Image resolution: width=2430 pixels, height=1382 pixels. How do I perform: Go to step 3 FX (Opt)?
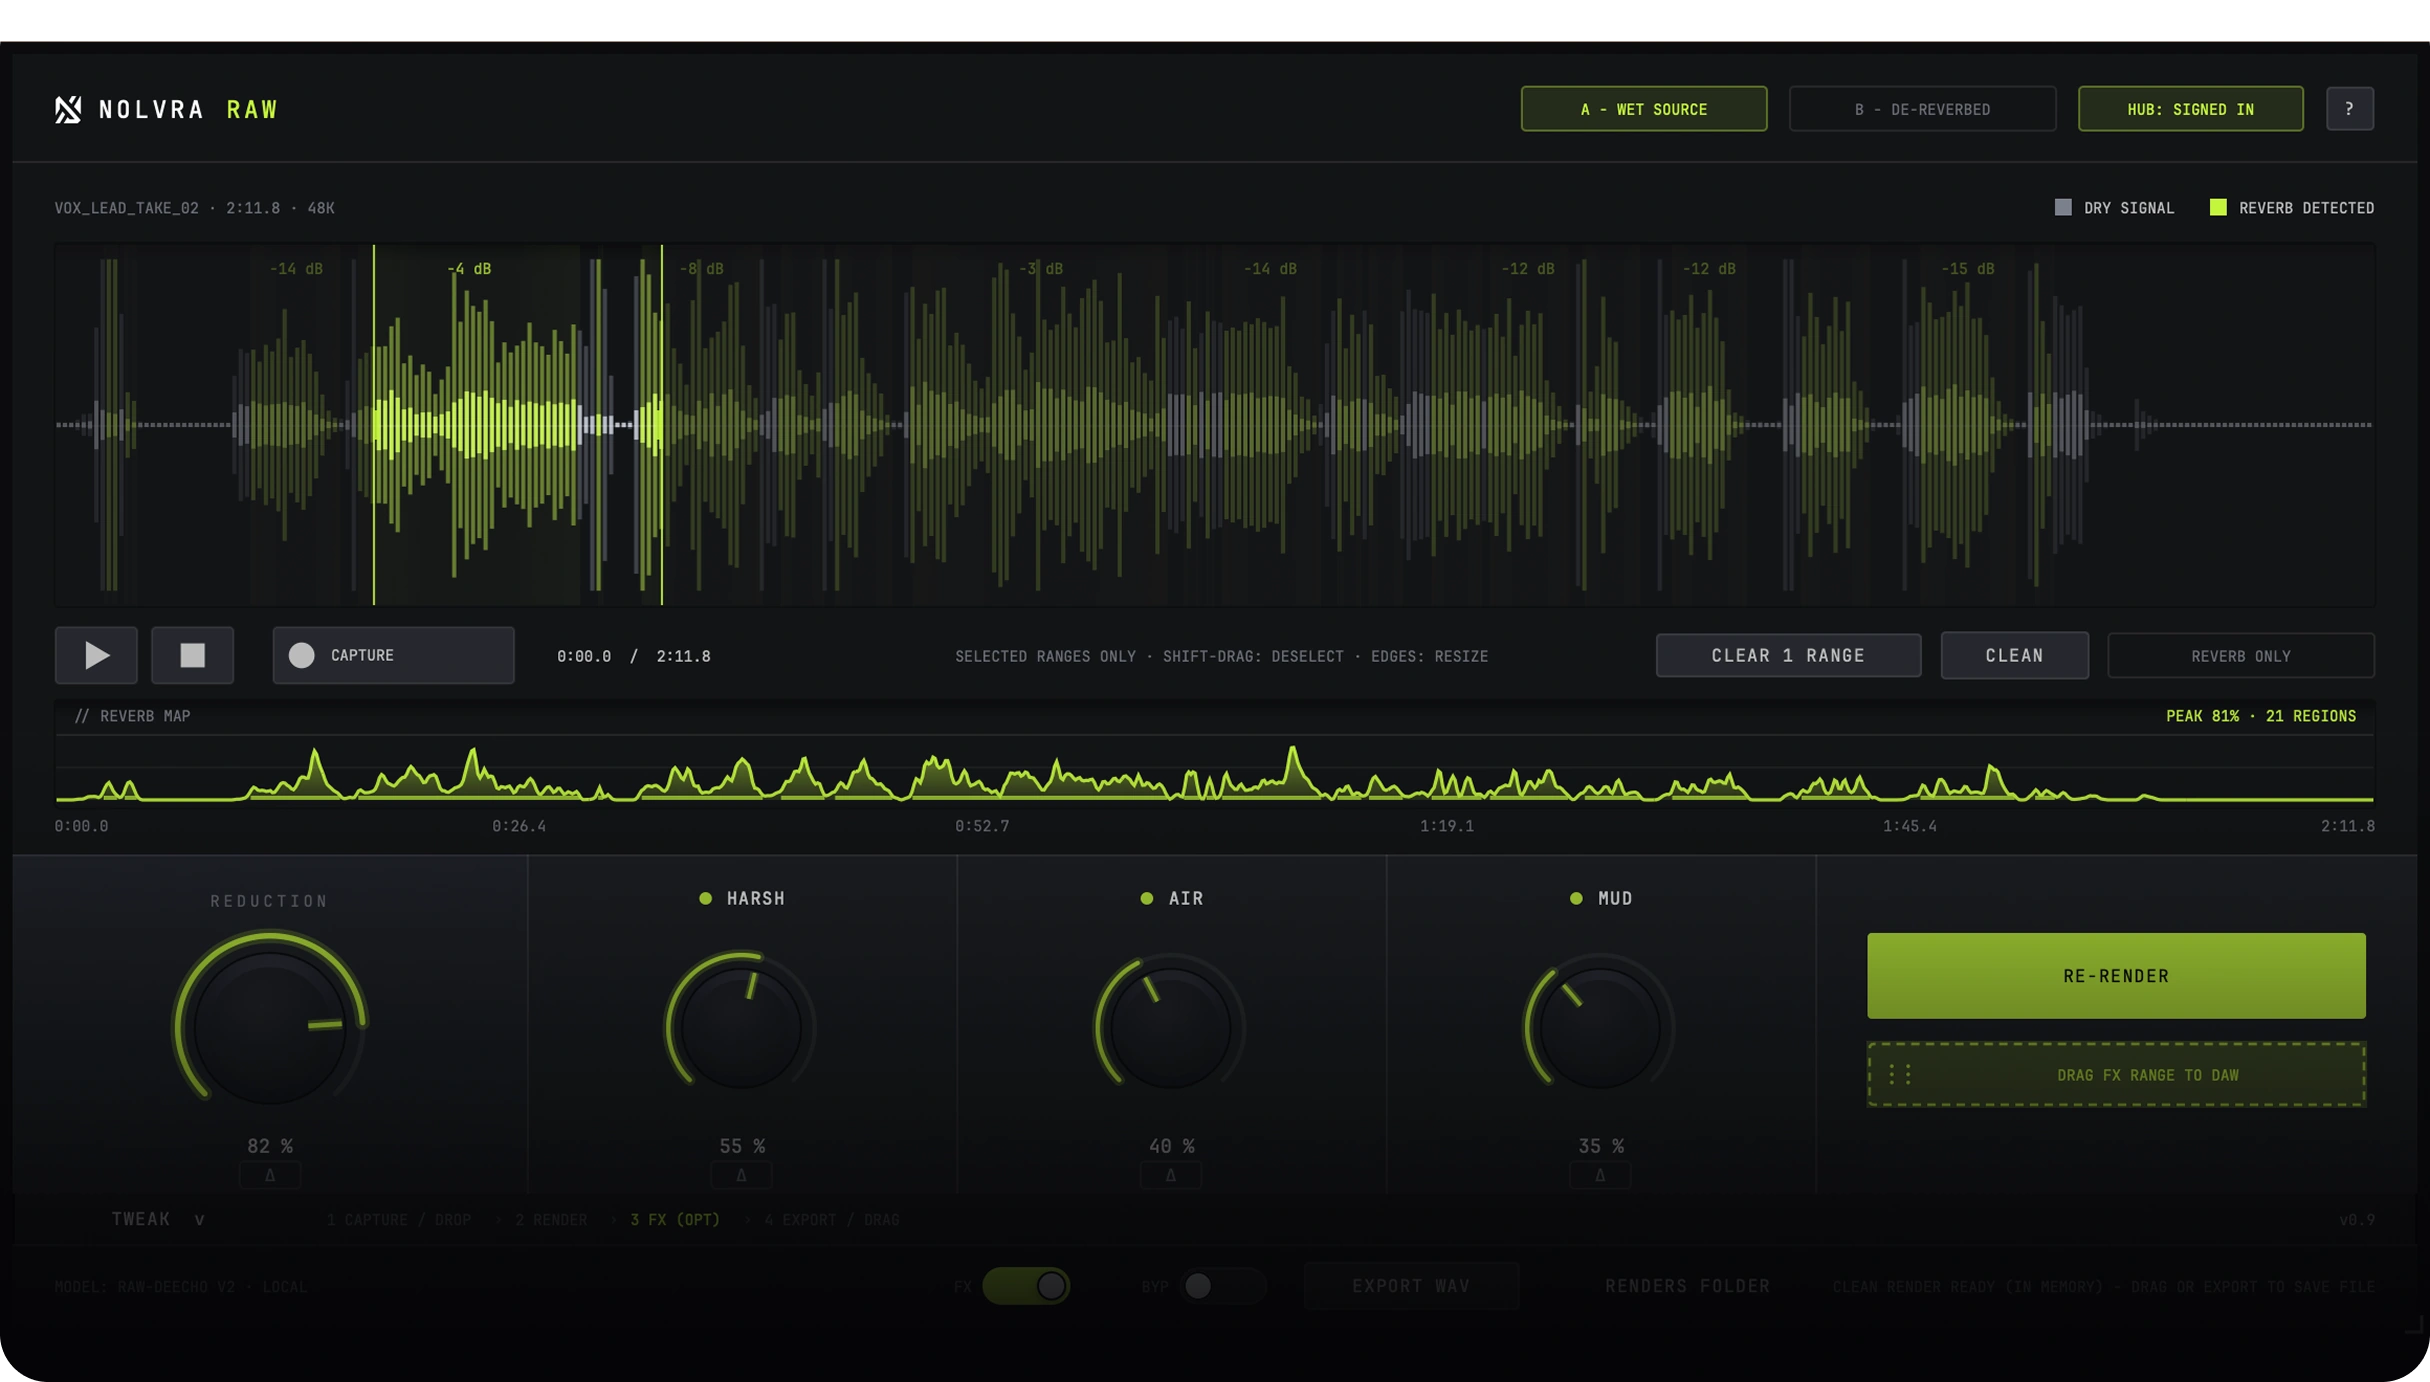pyautogui.click(x=675, y=1220)
